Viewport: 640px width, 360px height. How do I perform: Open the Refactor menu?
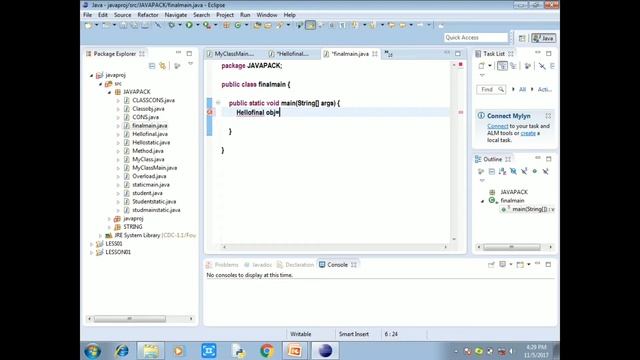[x=148, y=15]
